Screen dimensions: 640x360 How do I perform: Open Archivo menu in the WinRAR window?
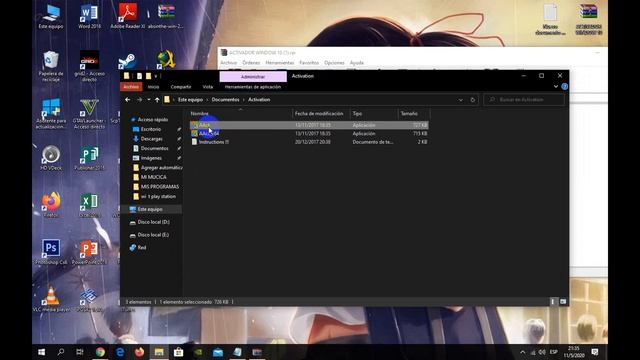[229, 63]
